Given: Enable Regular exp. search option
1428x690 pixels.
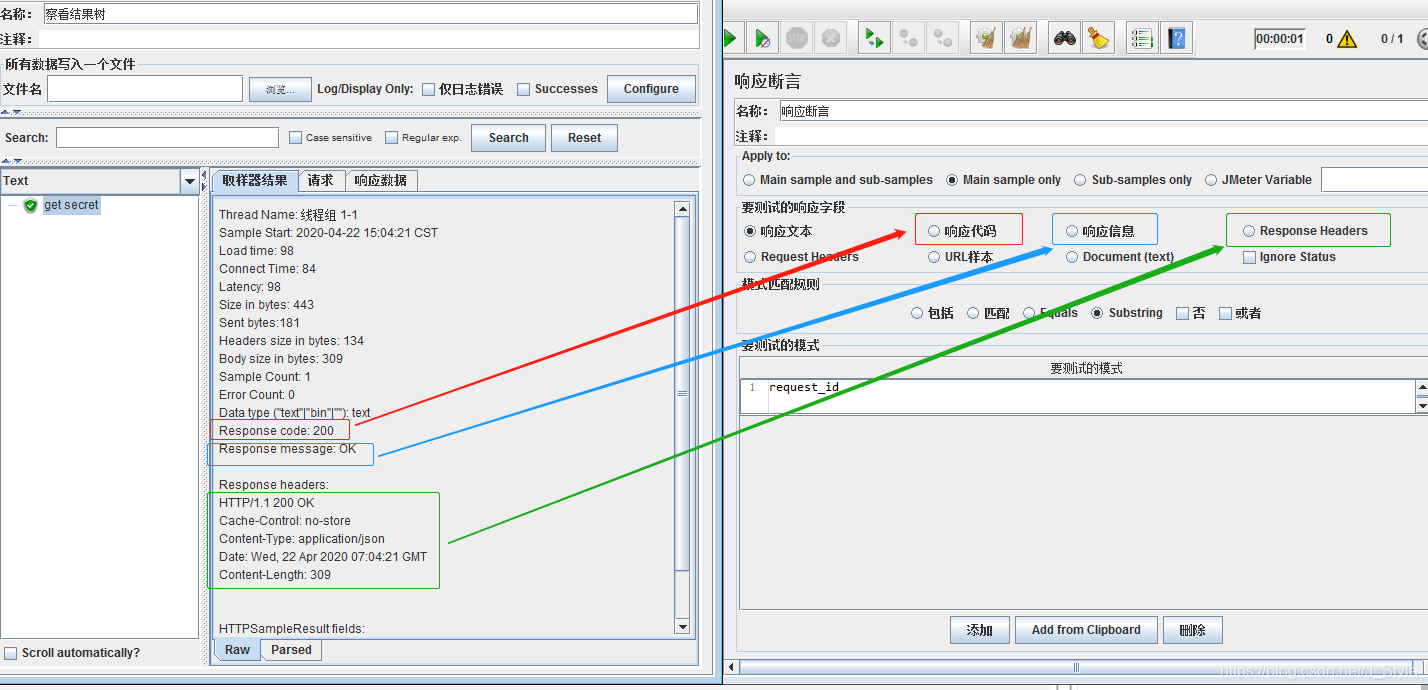Looking at the screenshot, I should pyautogui.click(x=391, y=138).
